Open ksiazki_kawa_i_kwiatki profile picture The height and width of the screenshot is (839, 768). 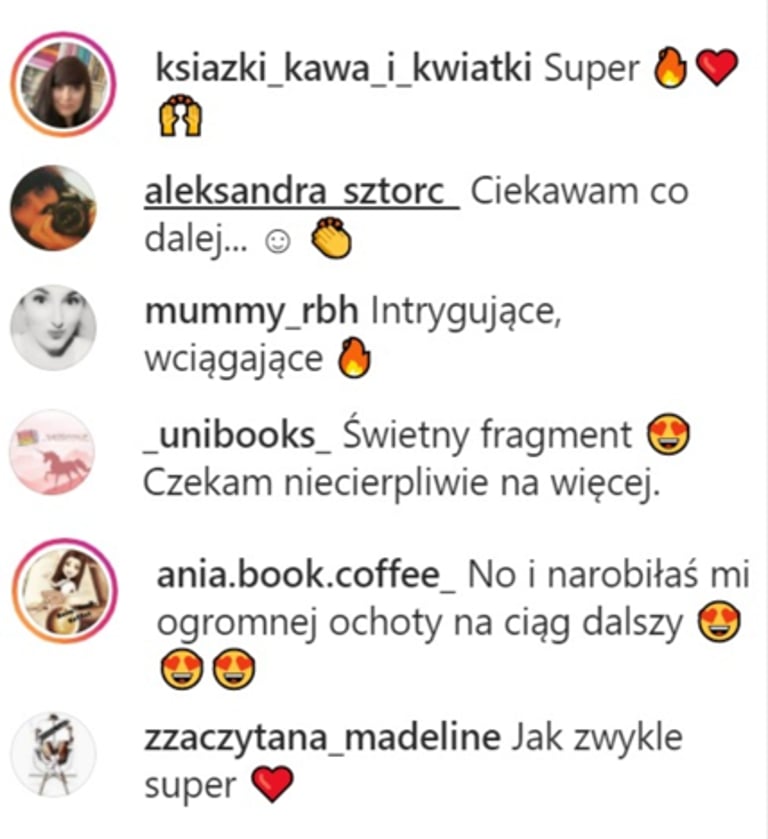(x=64, y=85)
